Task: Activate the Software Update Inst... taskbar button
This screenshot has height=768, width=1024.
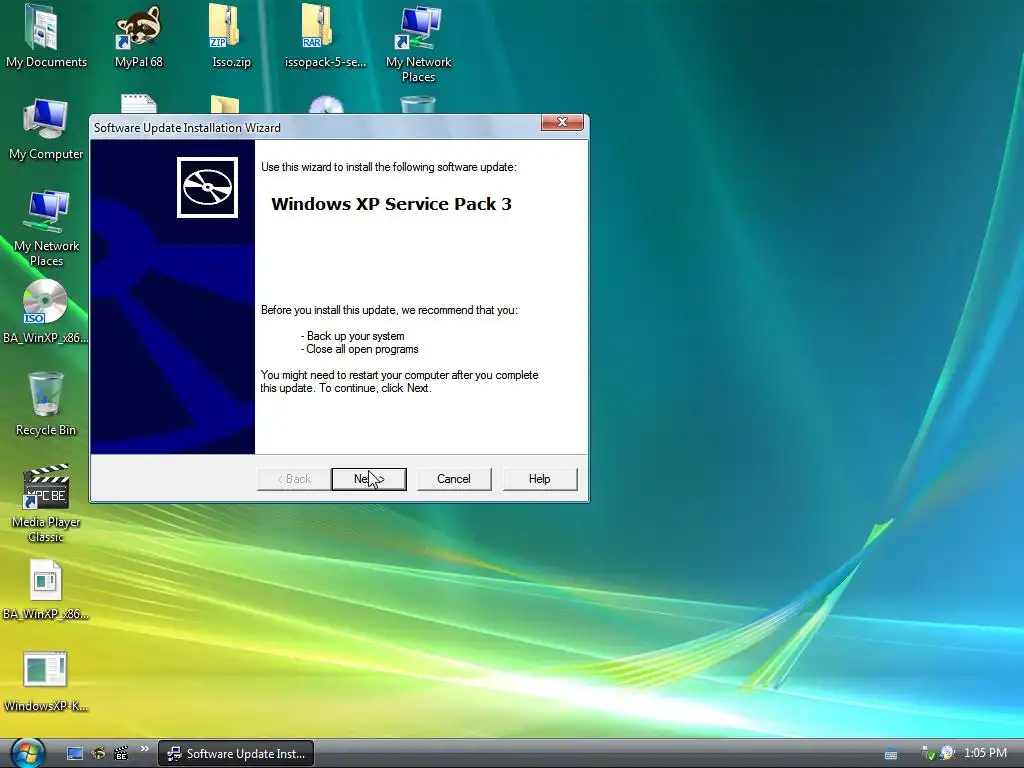Action: click(x=236, y=754)
